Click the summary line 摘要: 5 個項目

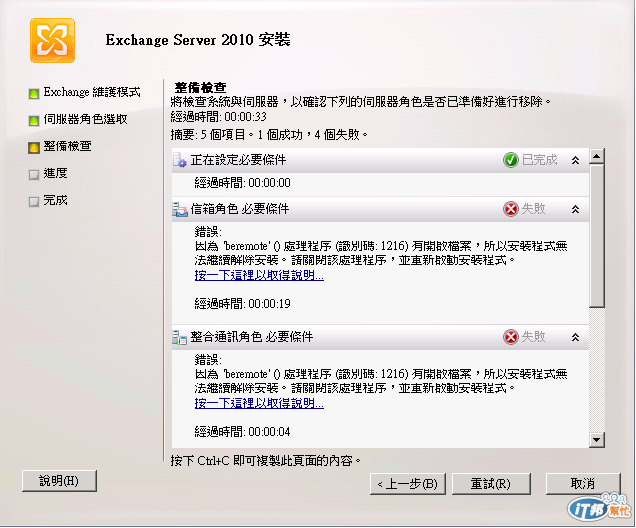point(269,135)
